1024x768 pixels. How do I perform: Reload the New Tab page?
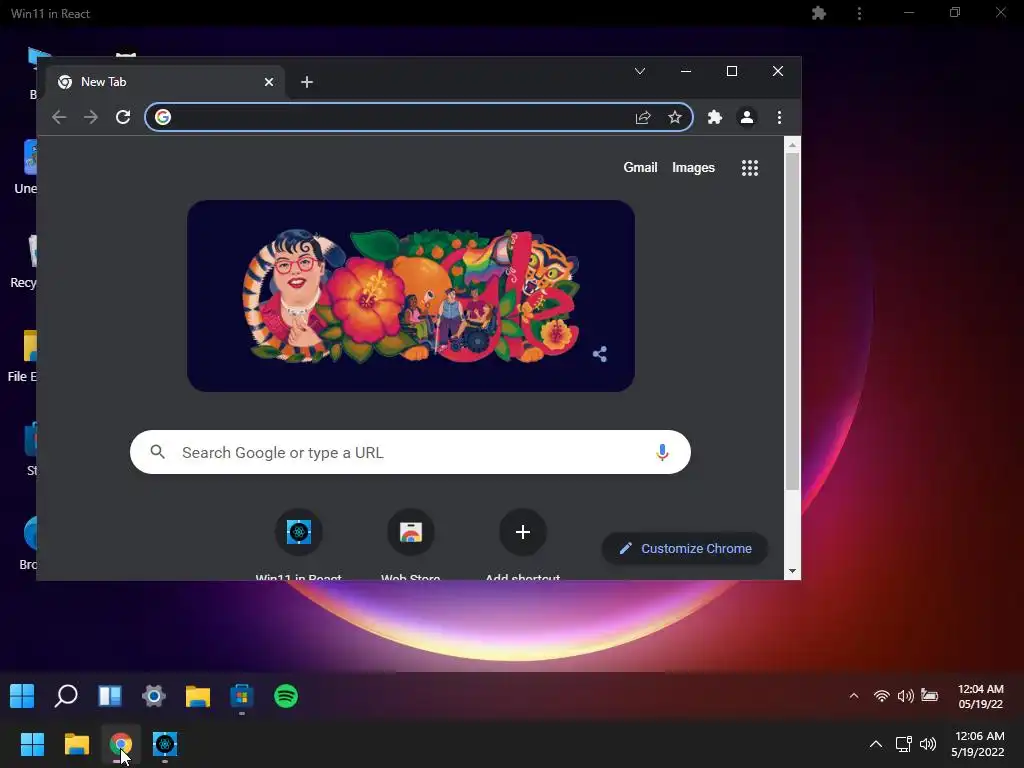click(x=123, y=117)
